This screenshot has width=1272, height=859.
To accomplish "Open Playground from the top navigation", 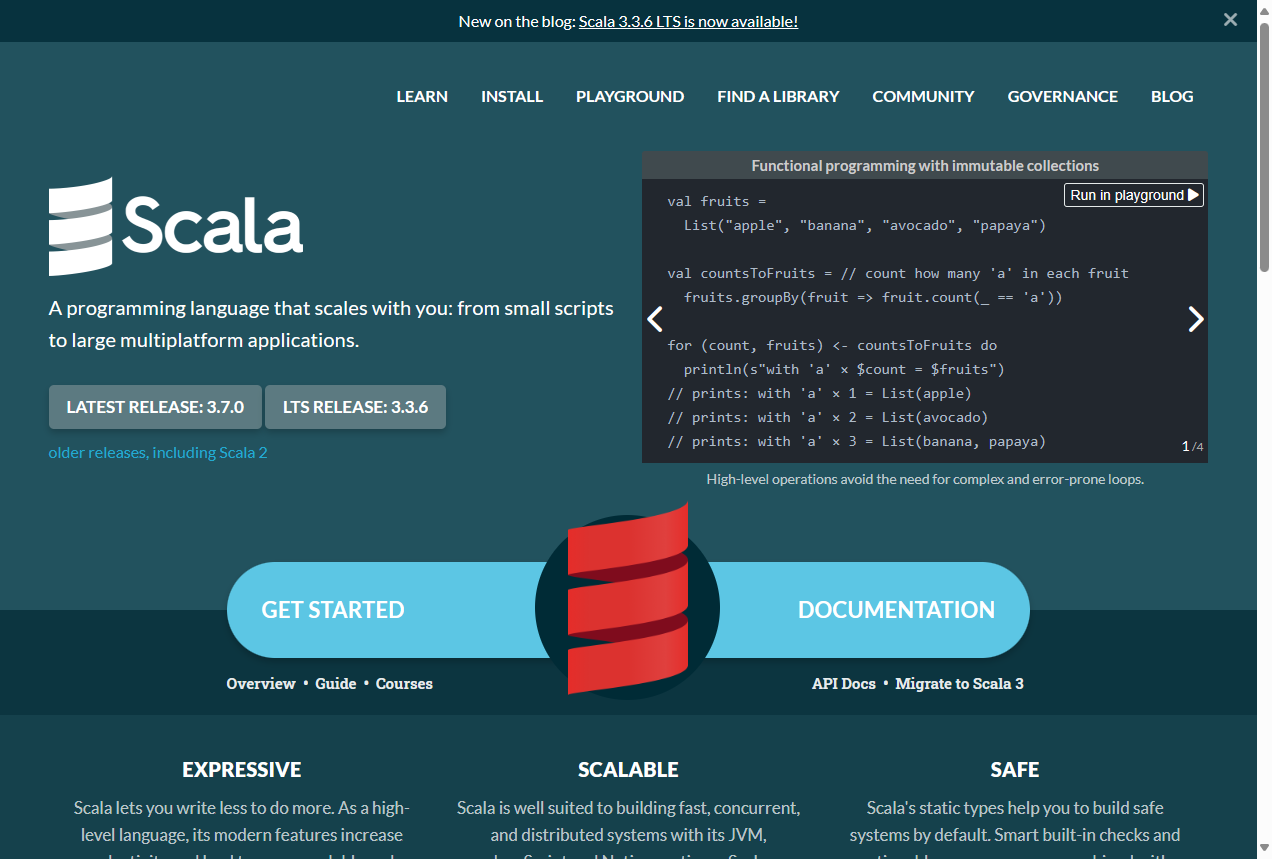I will 630,96.
